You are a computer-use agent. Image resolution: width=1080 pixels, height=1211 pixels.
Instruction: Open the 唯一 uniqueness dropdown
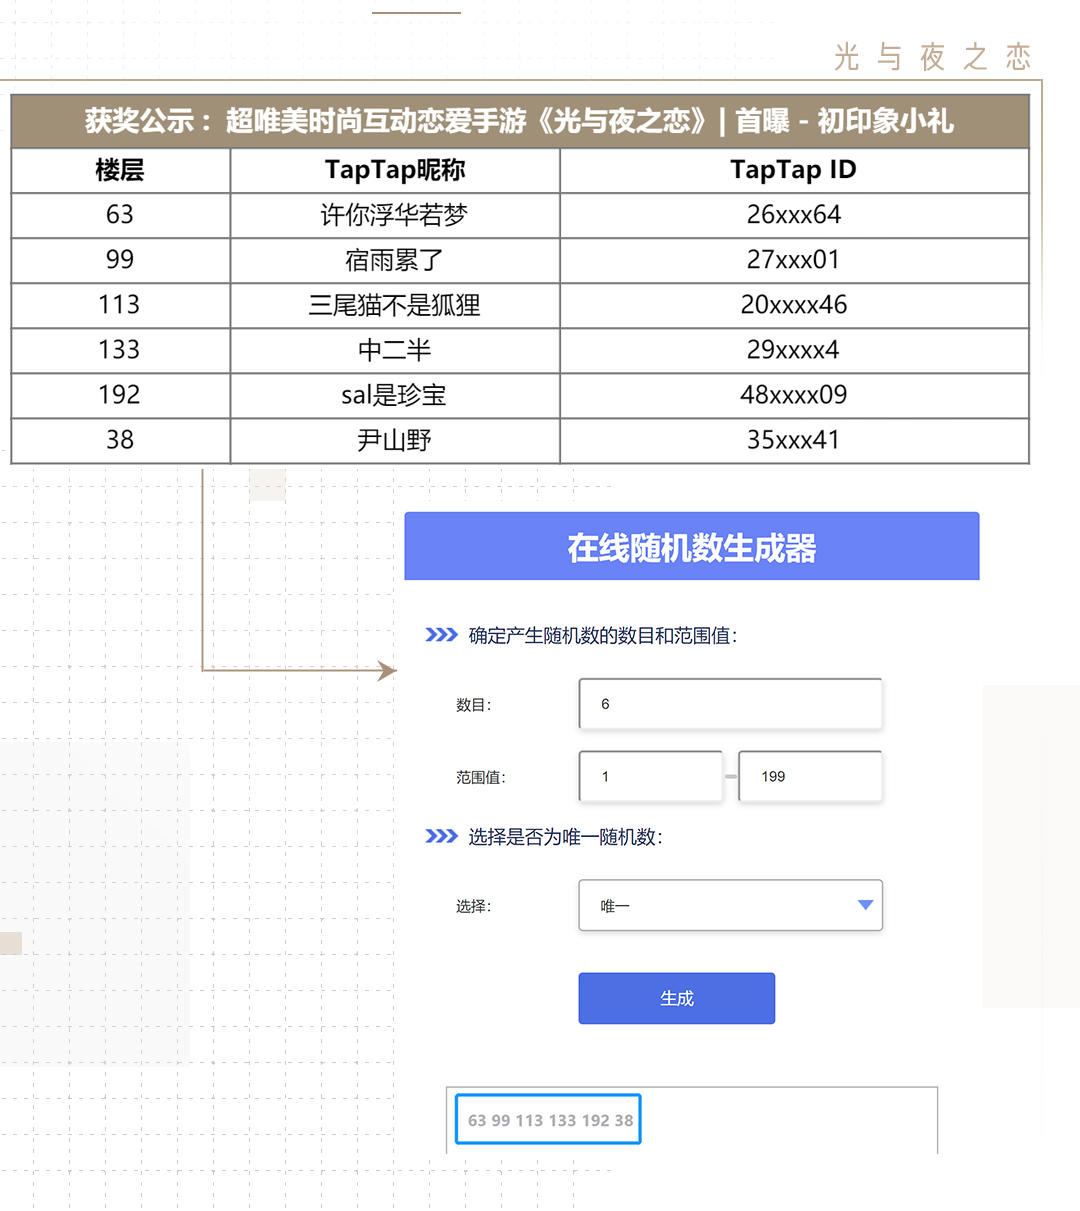pyautogui.click(x=730, y=905)
